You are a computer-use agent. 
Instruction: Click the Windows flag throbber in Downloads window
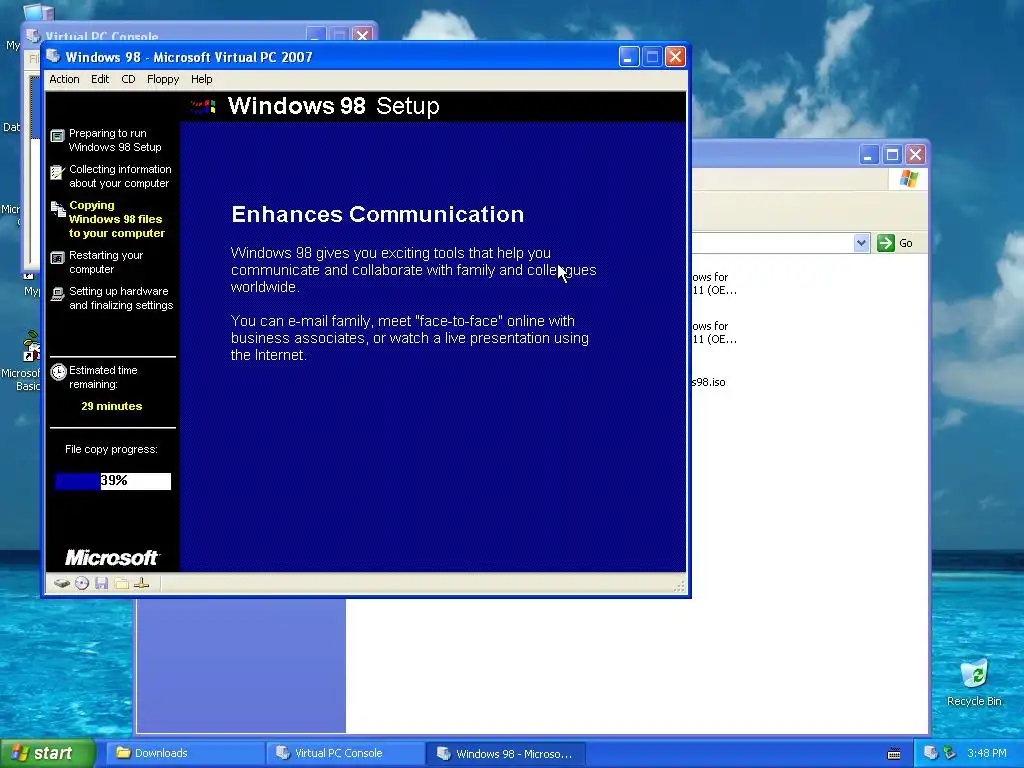coord(908,179)
